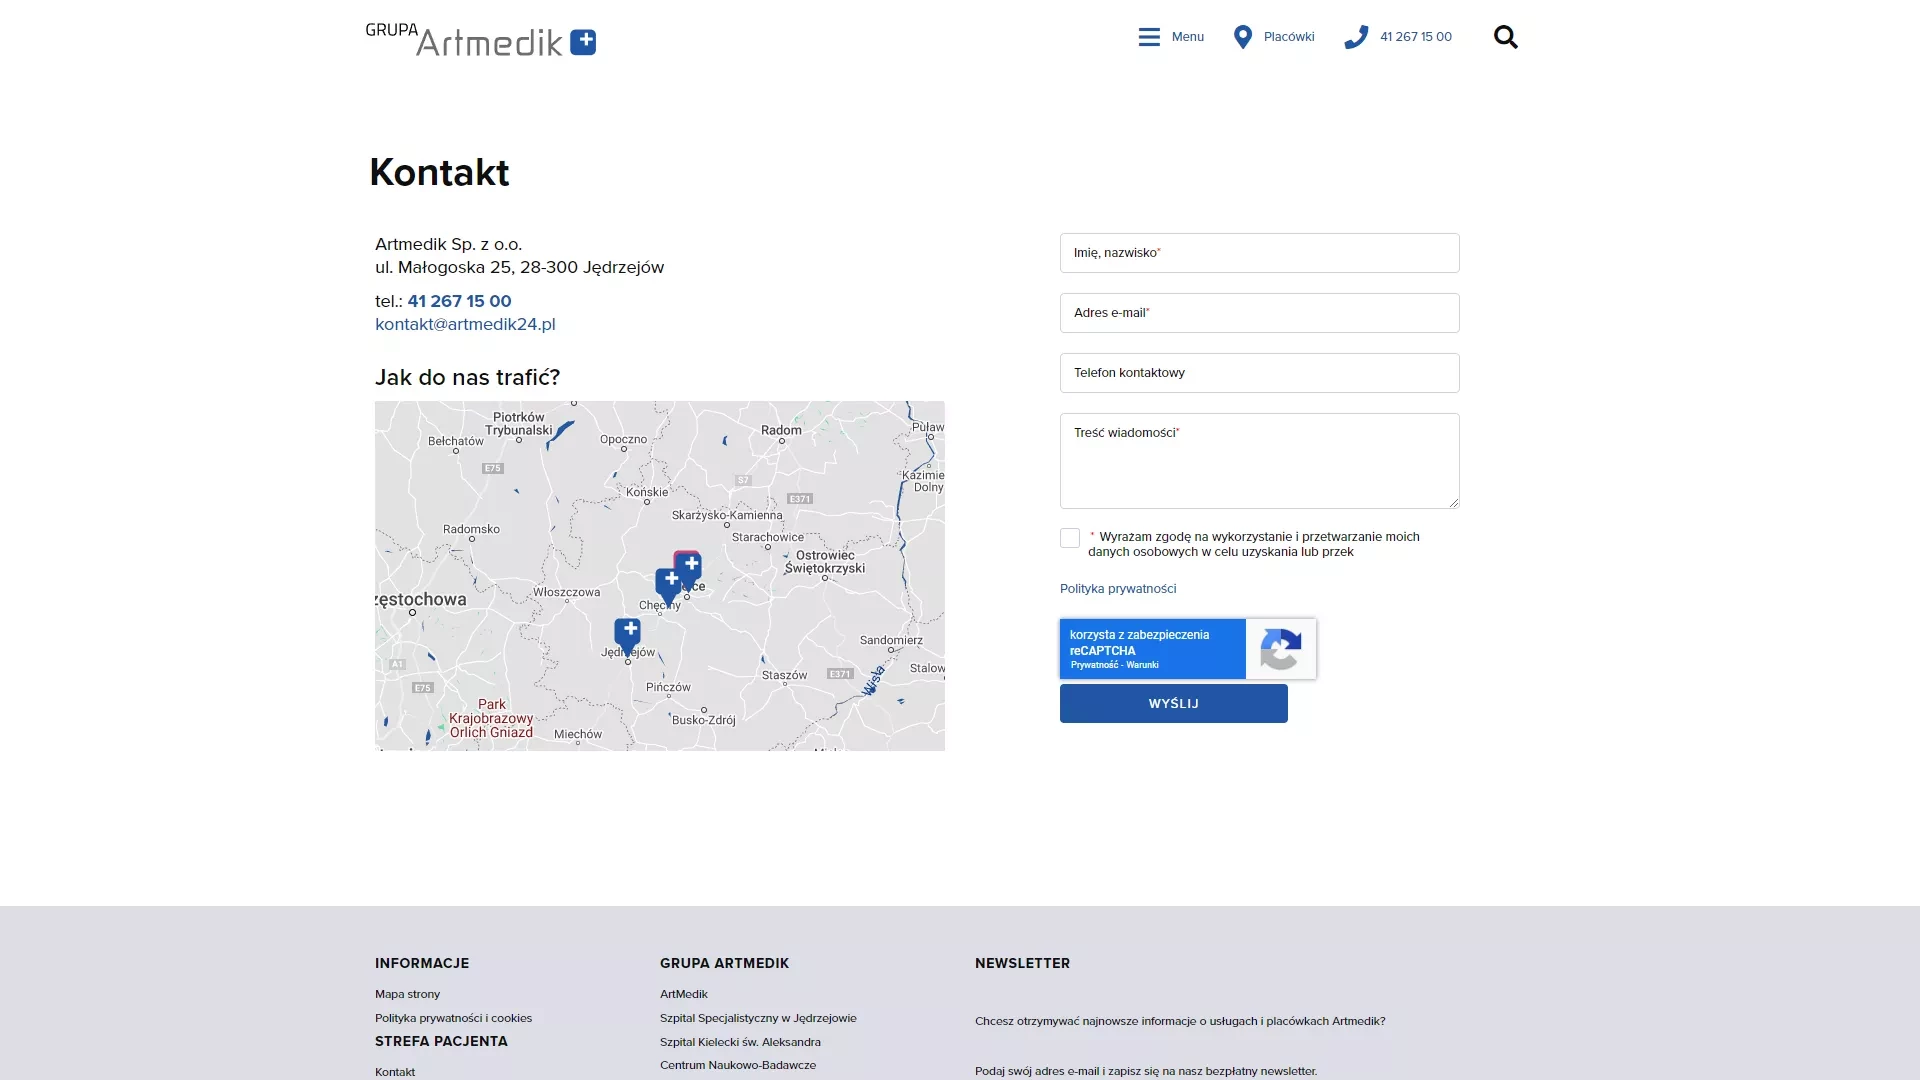
Task: Open ArtMedik link in Grupa Artmedik footer
Action: point(684,994)
